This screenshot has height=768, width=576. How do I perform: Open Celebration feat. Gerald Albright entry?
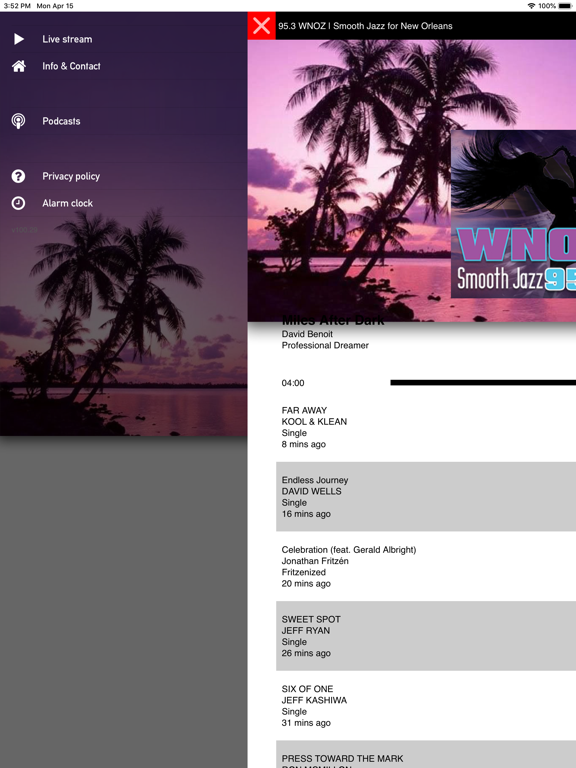pyautogui.click(x=426, y=566)
